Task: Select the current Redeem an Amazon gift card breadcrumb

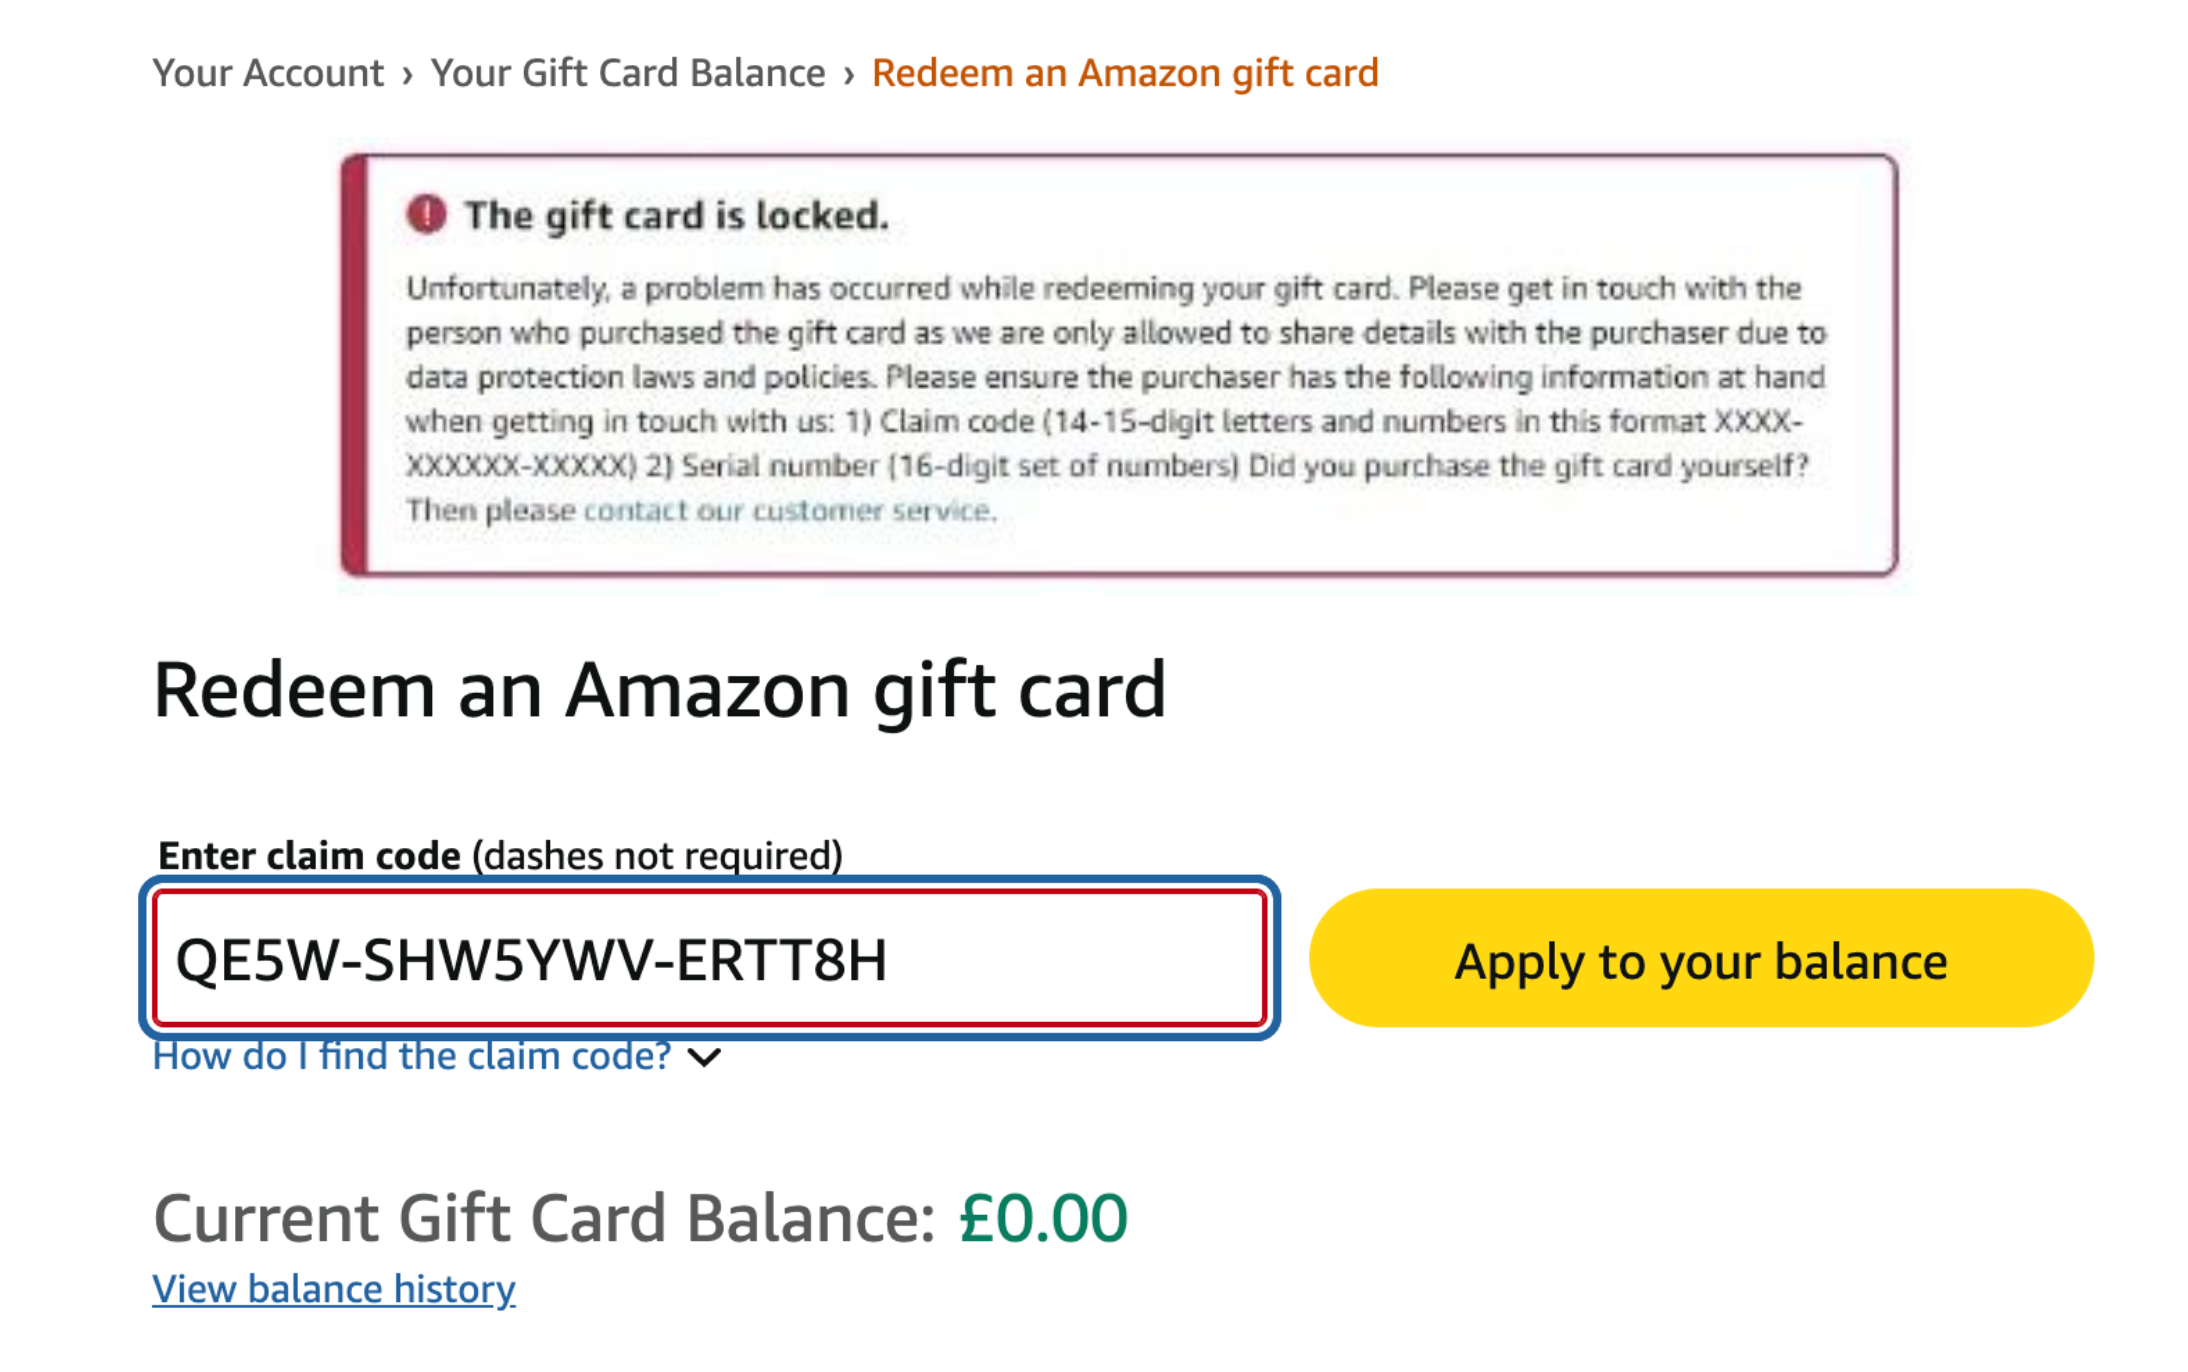Action: (x=1125, y=73)
